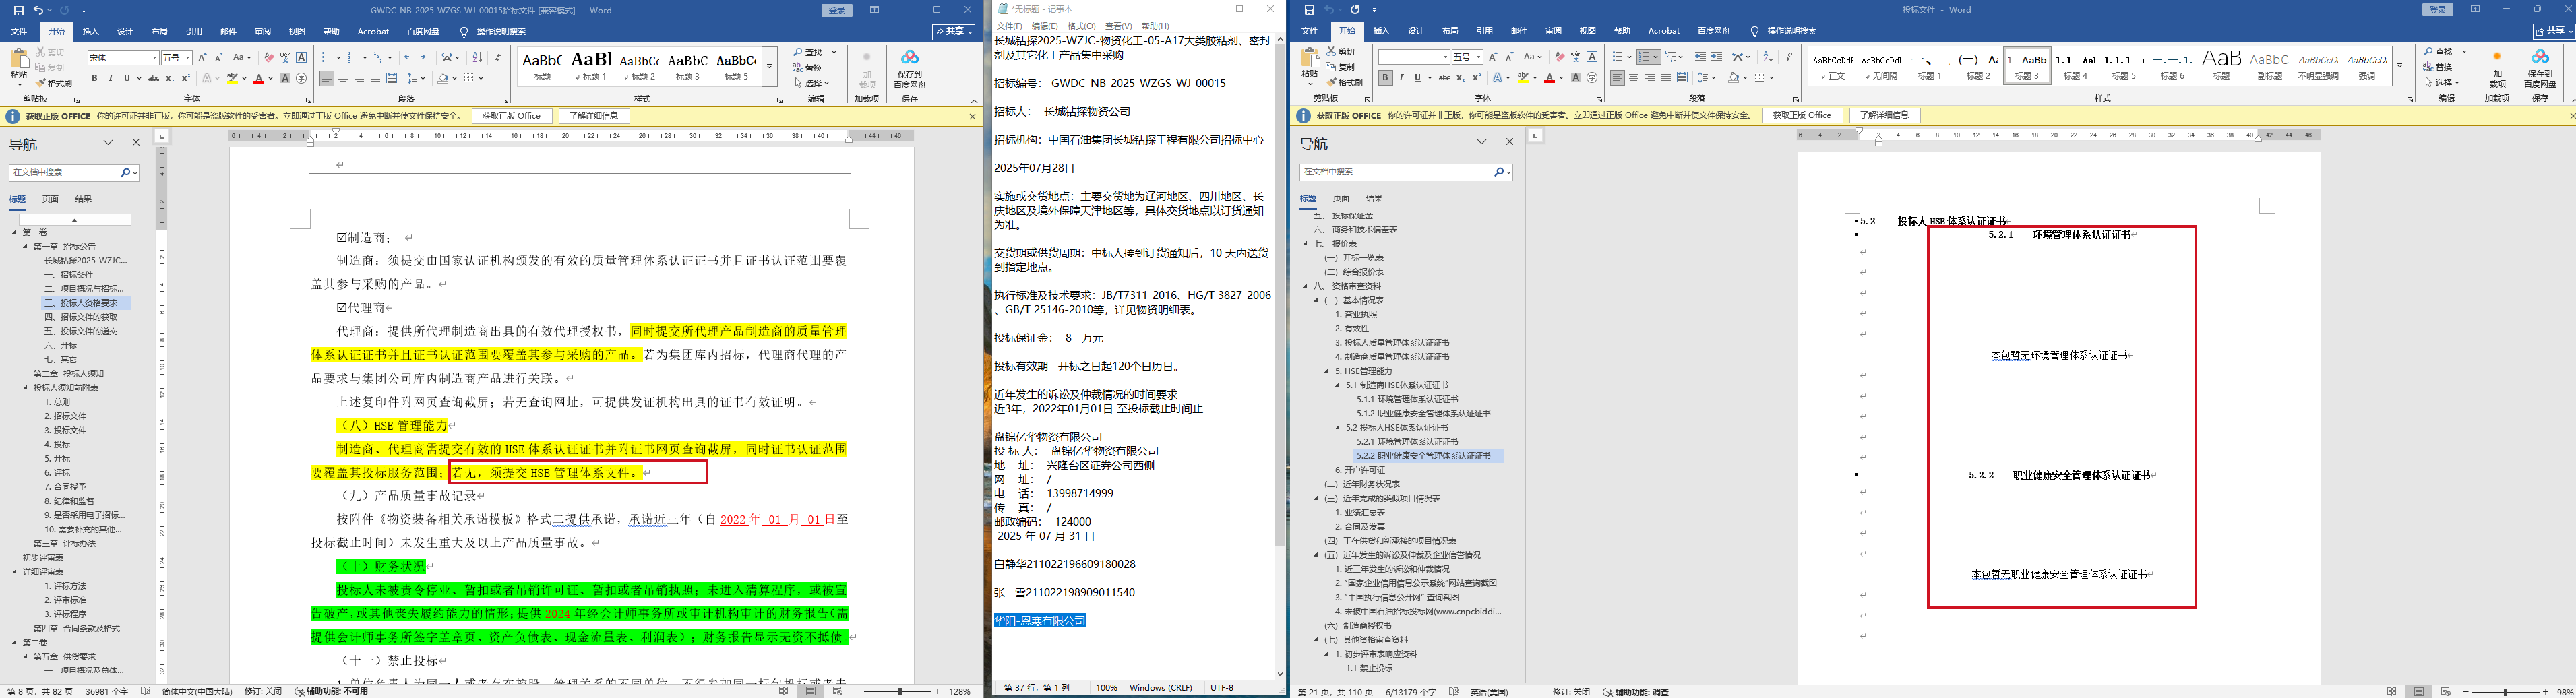Collapse 详细评审表 node in navigation tree
The height and width of the screenshot is (698, 2576).
click(15, 572)
